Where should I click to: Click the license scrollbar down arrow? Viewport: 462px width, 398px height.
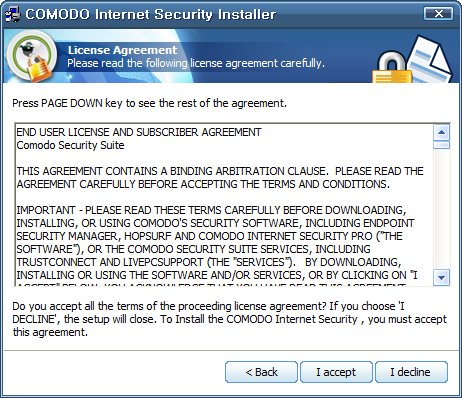[x=442, y=277]
